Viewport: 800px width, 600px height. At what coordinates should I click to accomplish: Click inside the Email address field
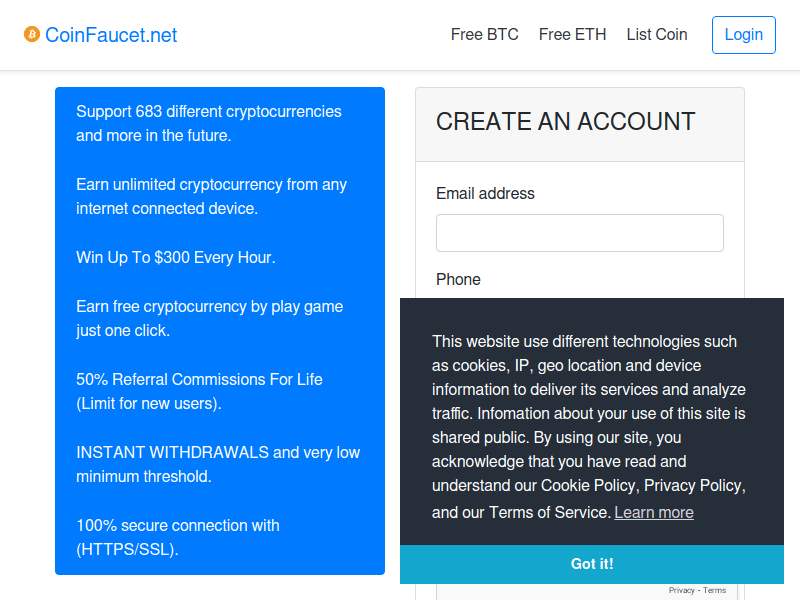coord(579,232)
